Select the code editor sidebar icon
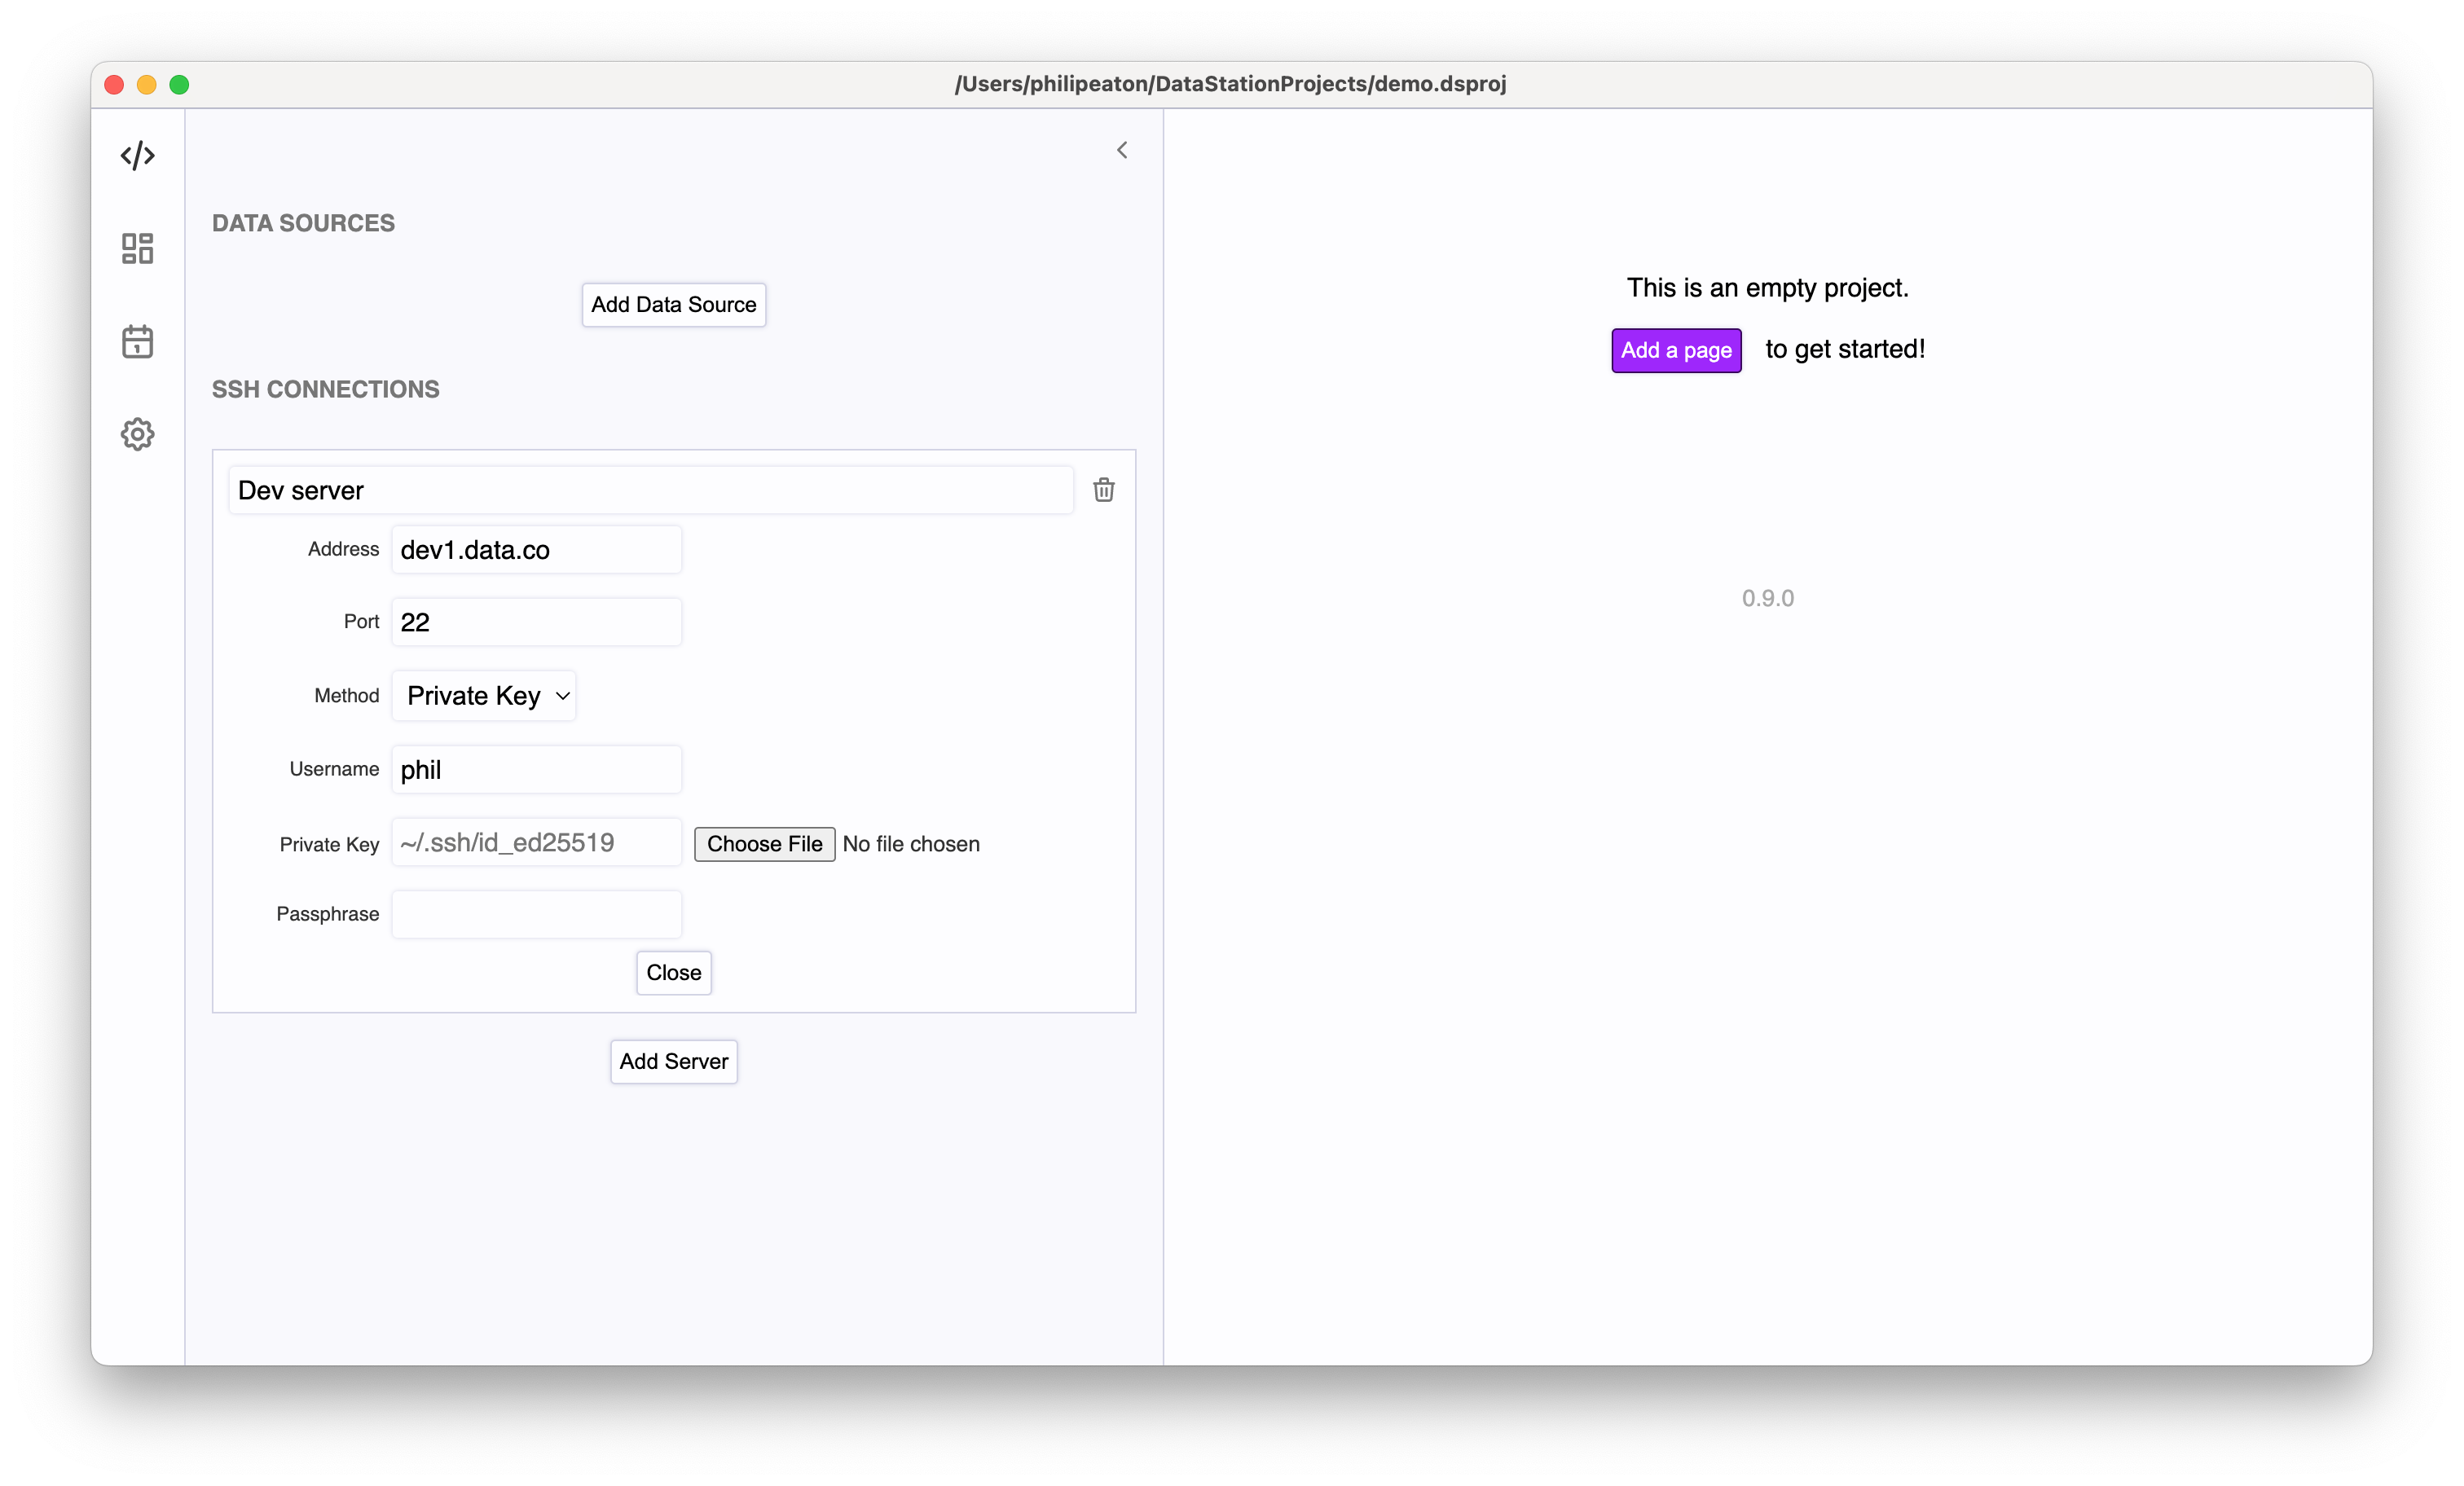This screenshot has height=1486, width=2464. point(137,155)
